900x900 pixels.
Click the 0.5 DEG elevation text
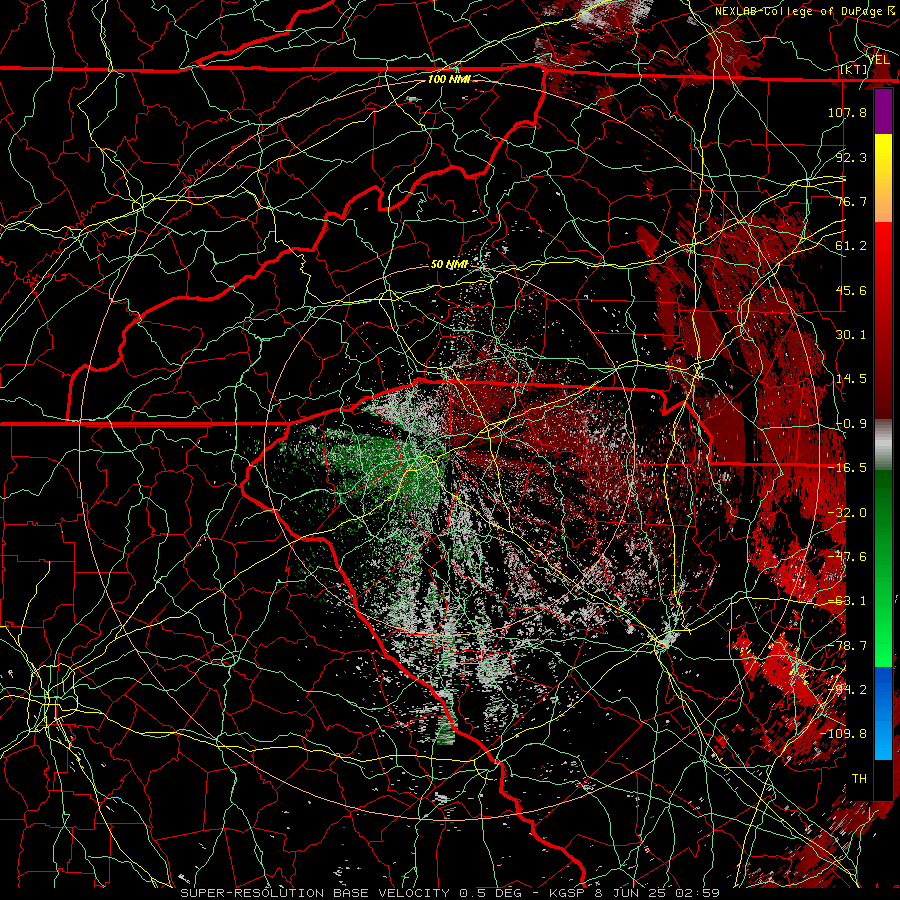pos(489,893)
